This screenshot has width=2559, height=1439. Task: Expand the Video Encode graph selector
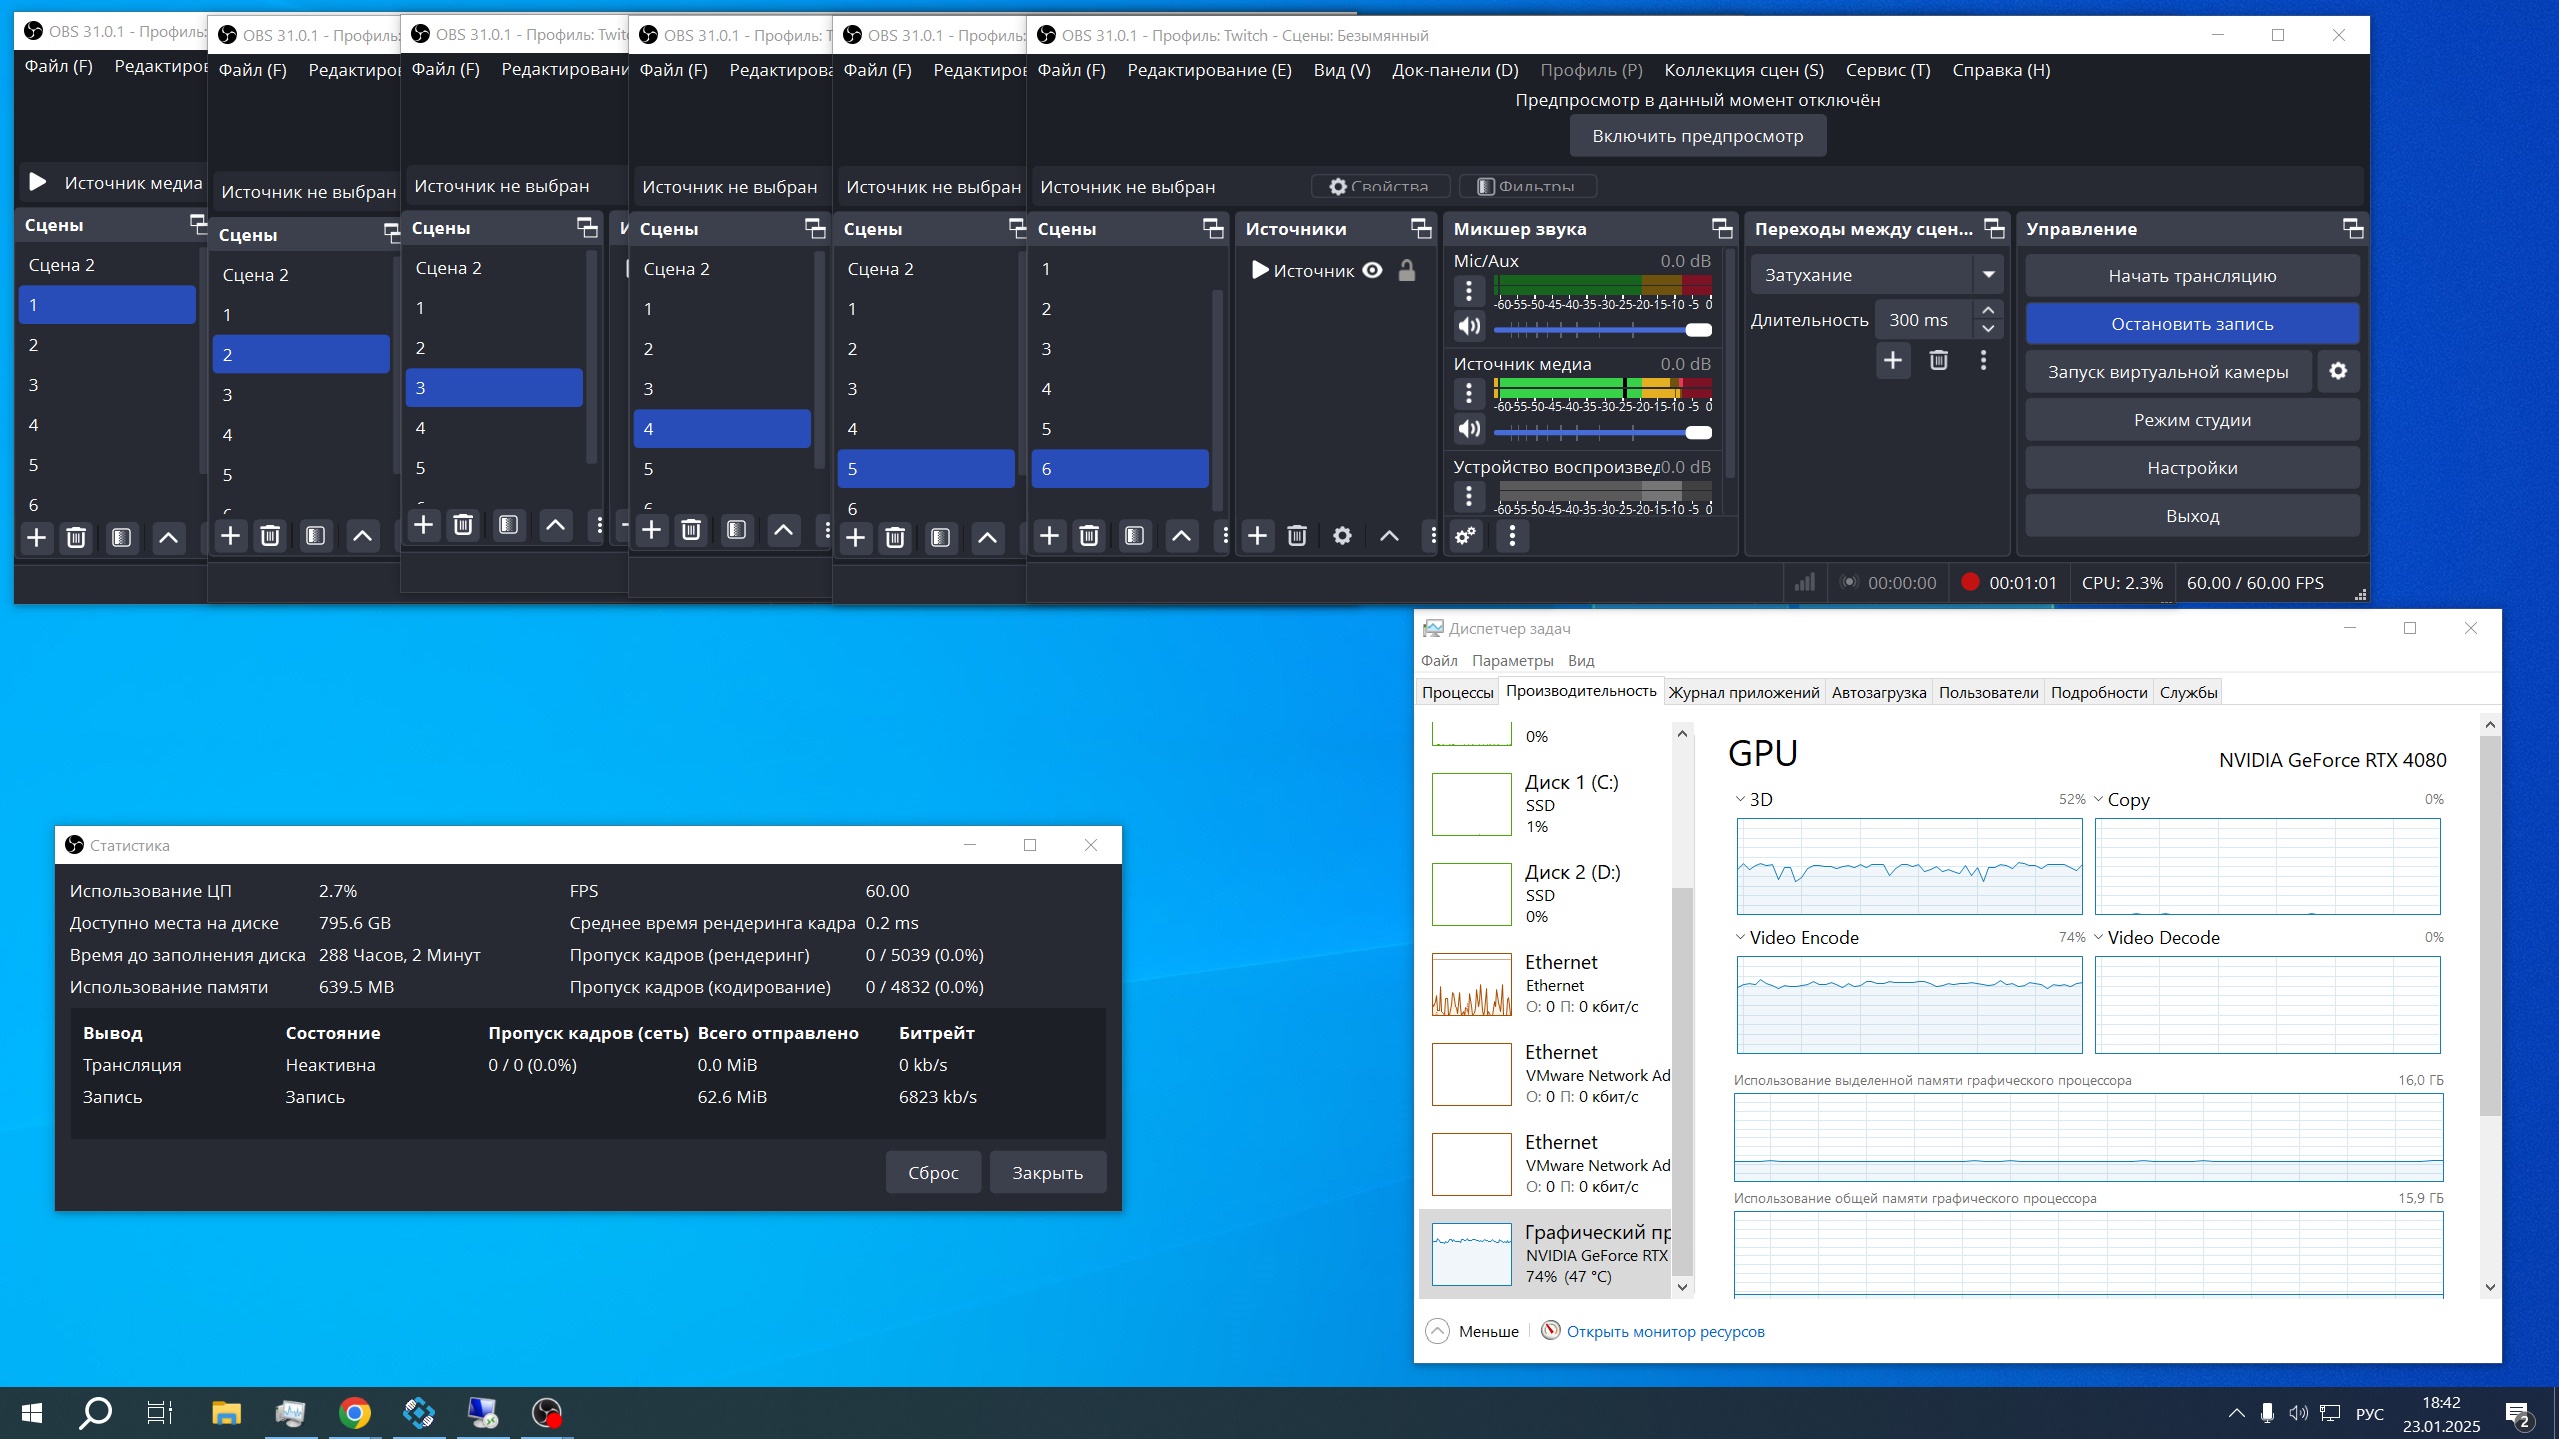pos(1741,937)
